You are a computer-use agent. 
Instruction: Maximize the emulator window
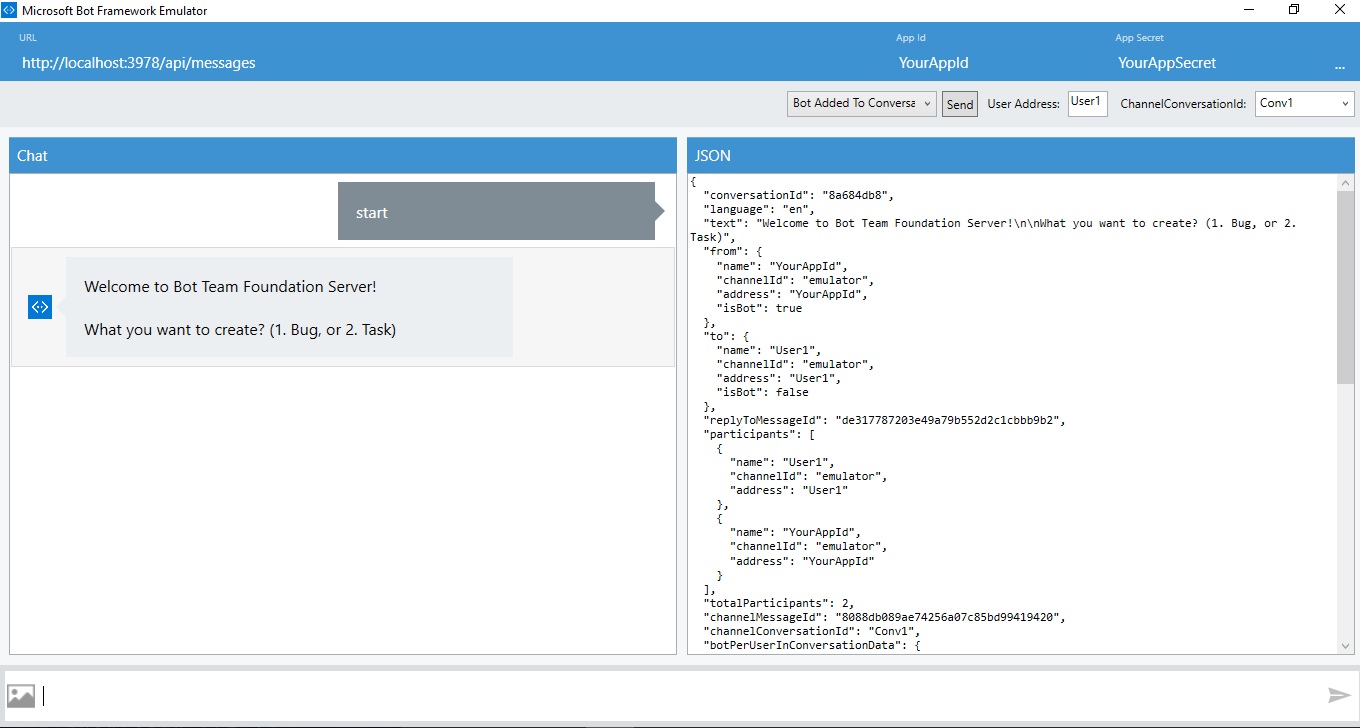pos(1294,10)
